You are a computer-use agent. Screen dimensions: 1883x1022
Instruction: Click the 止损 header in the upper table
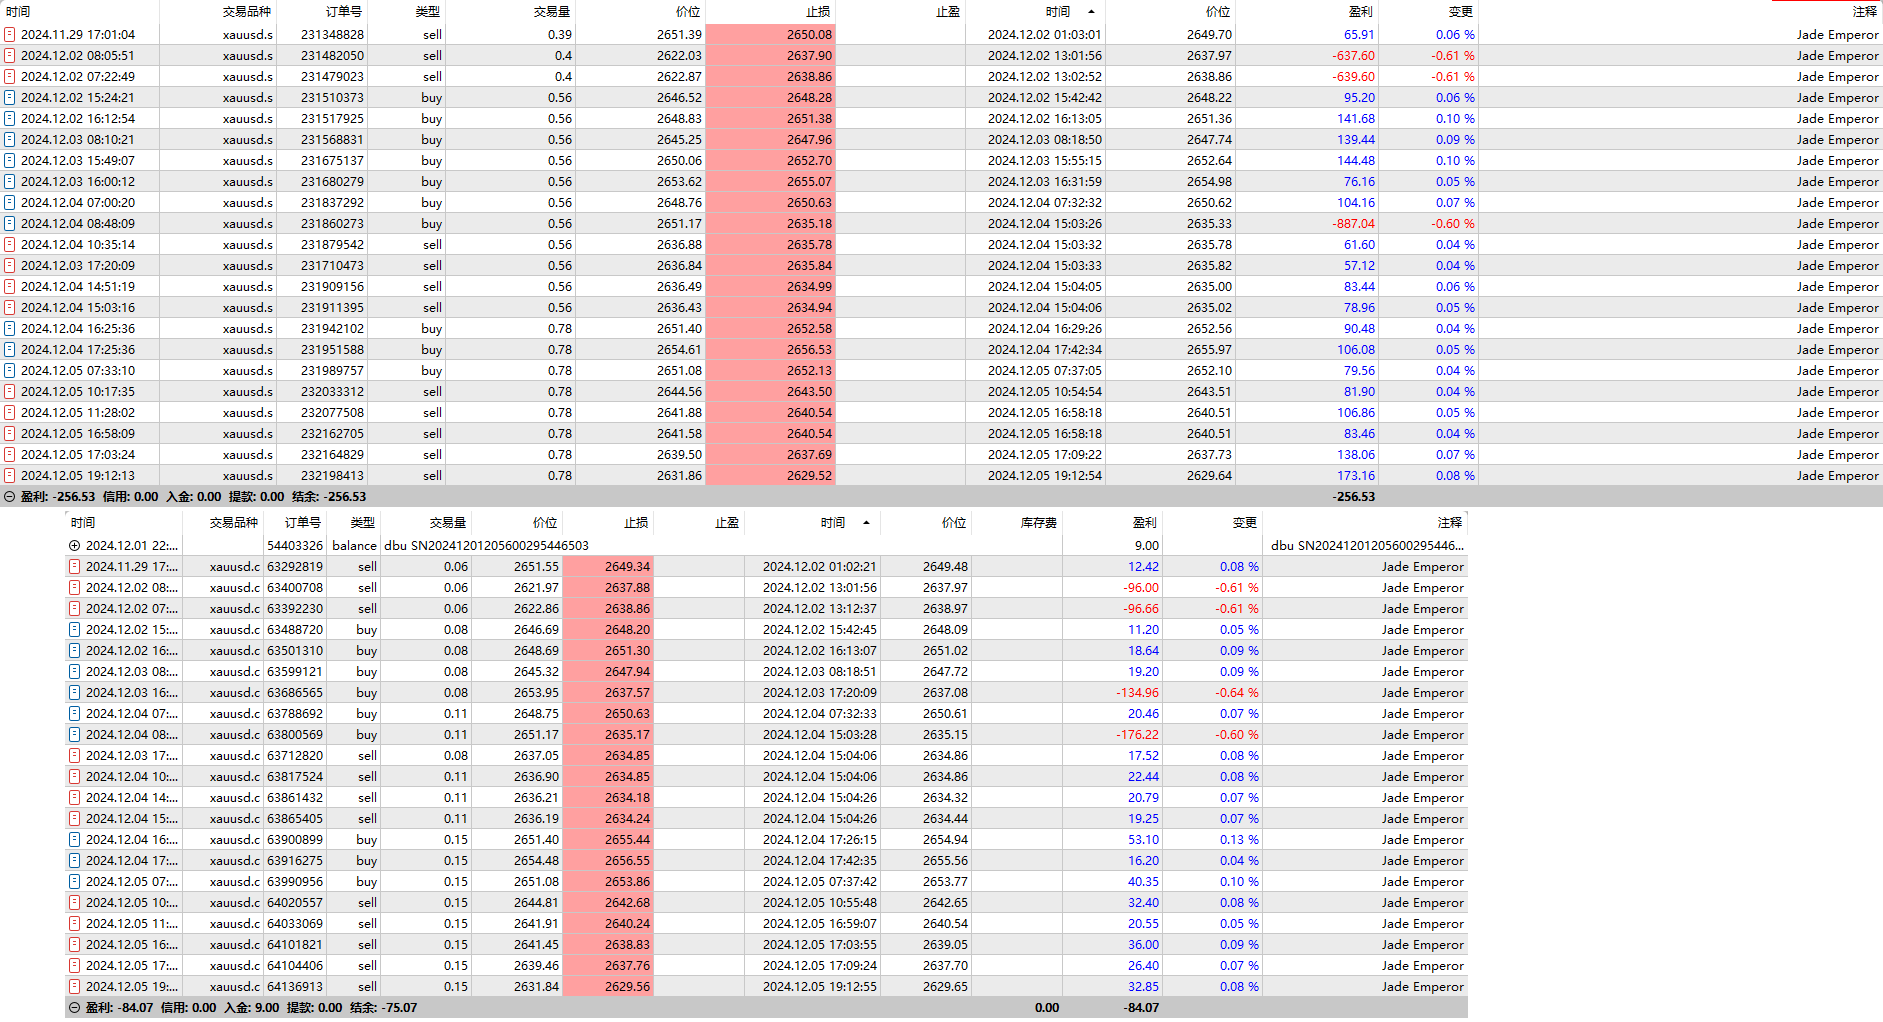[818, 11]
